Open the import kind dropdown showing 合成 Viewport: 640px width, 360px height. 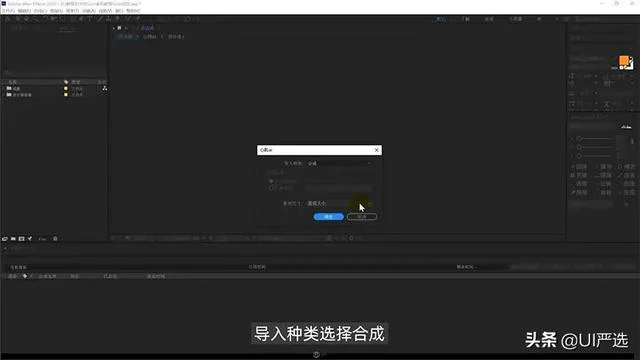click(339, 163)
